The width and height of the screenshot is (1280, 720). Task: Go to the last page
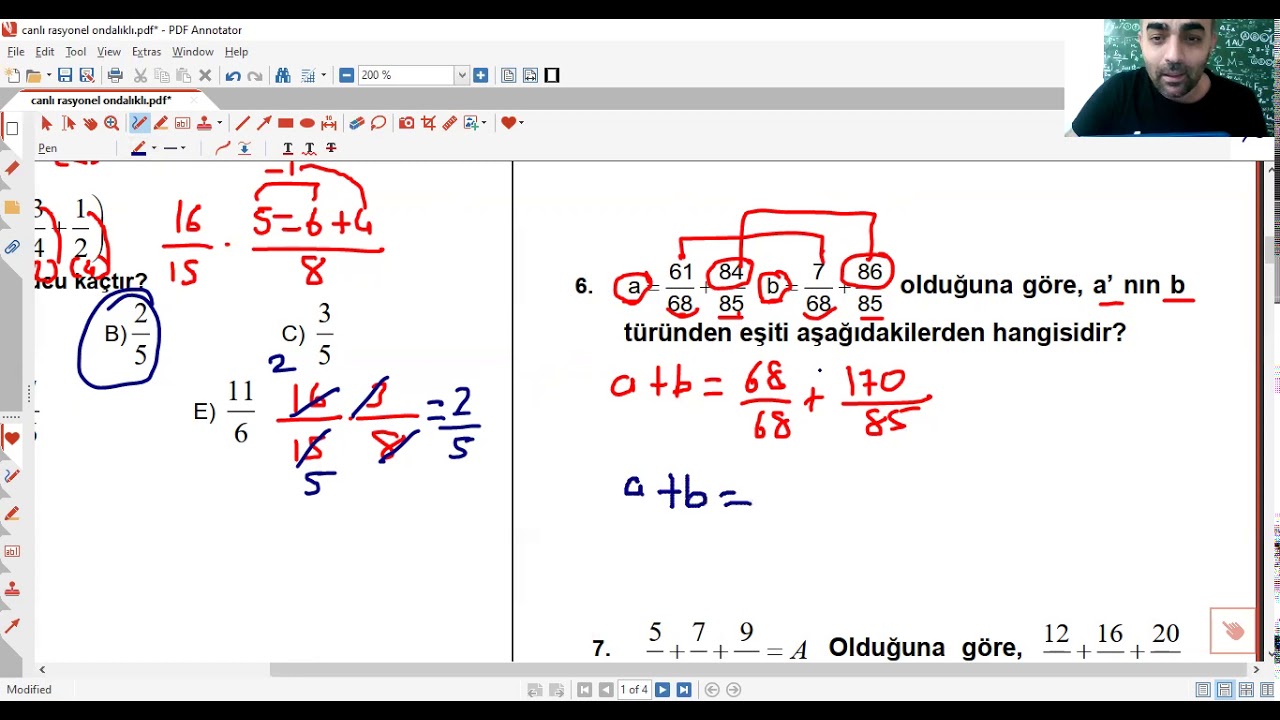point(684,690)
